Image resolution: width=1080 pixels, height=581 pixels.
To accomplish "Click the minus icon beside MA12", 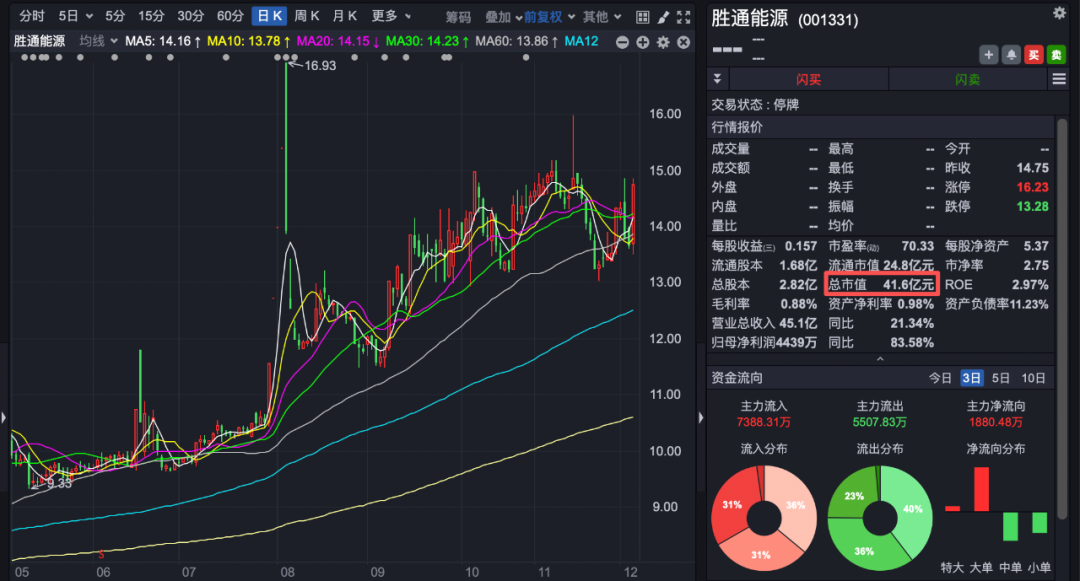I will point(622,42).
